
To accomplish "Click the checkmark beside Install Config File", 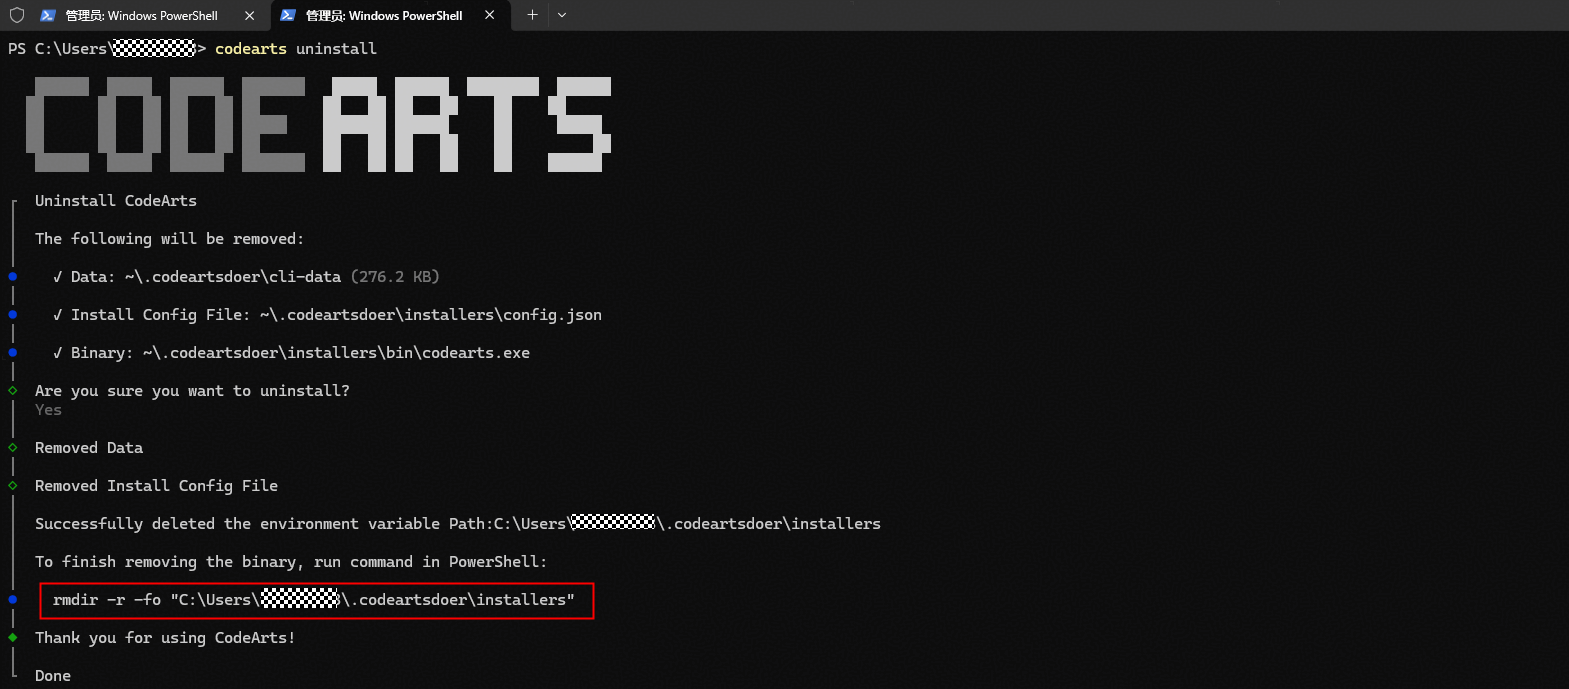I will (58, 315).
